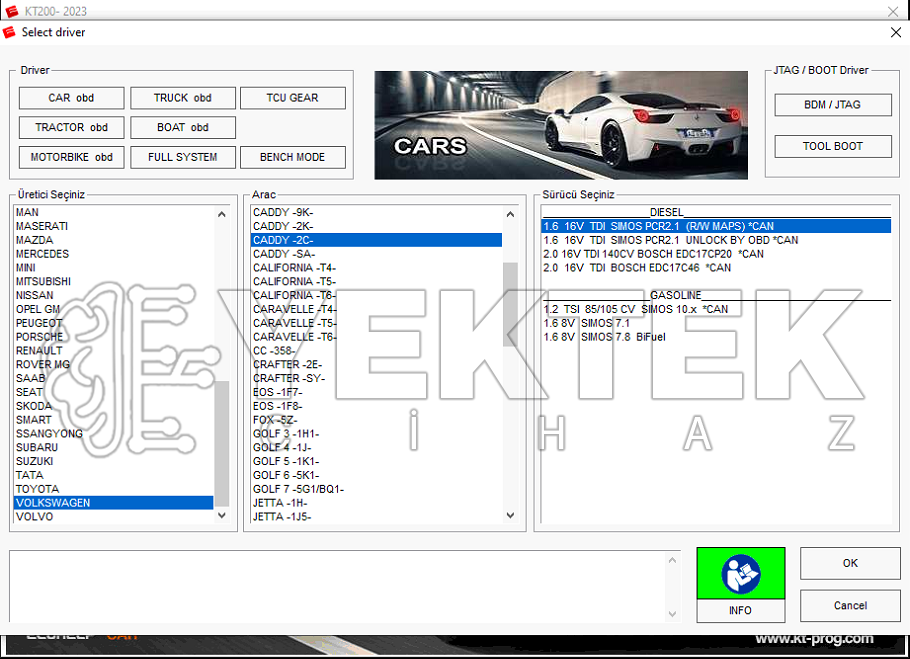The width and height of the screenshot is (910, 659).
Task: Click the Arac list scrollbar thumb
Action: [x=510, y=304]
